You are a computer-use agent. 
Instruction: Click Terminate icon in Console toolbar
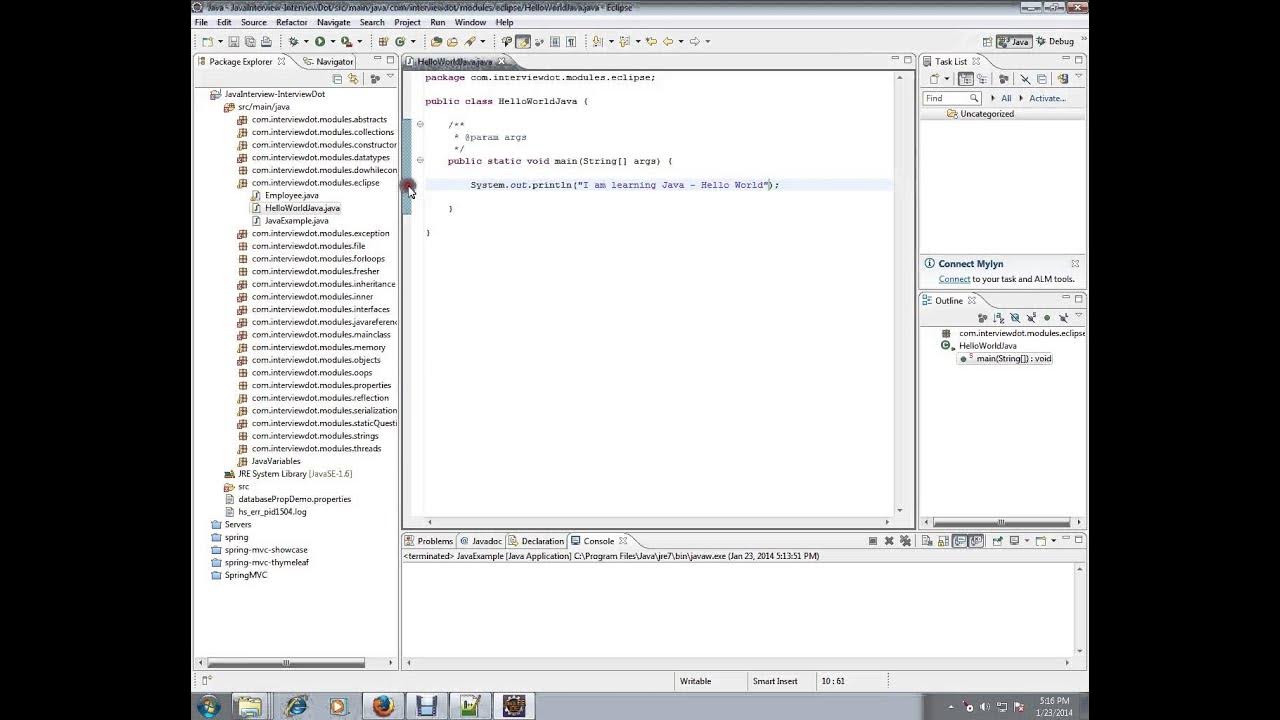point(873,541)
